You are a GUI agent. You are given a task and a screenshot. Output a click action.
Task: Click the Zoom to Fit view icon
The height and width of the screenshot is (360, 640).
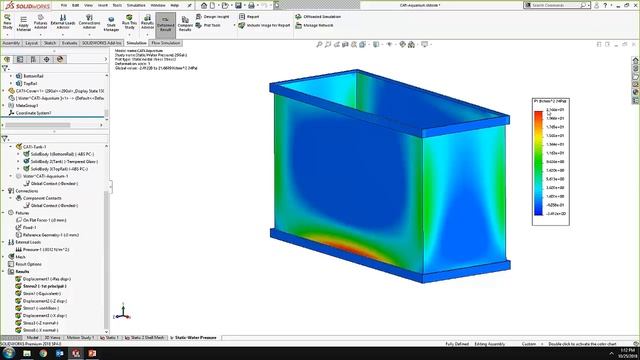319,44
